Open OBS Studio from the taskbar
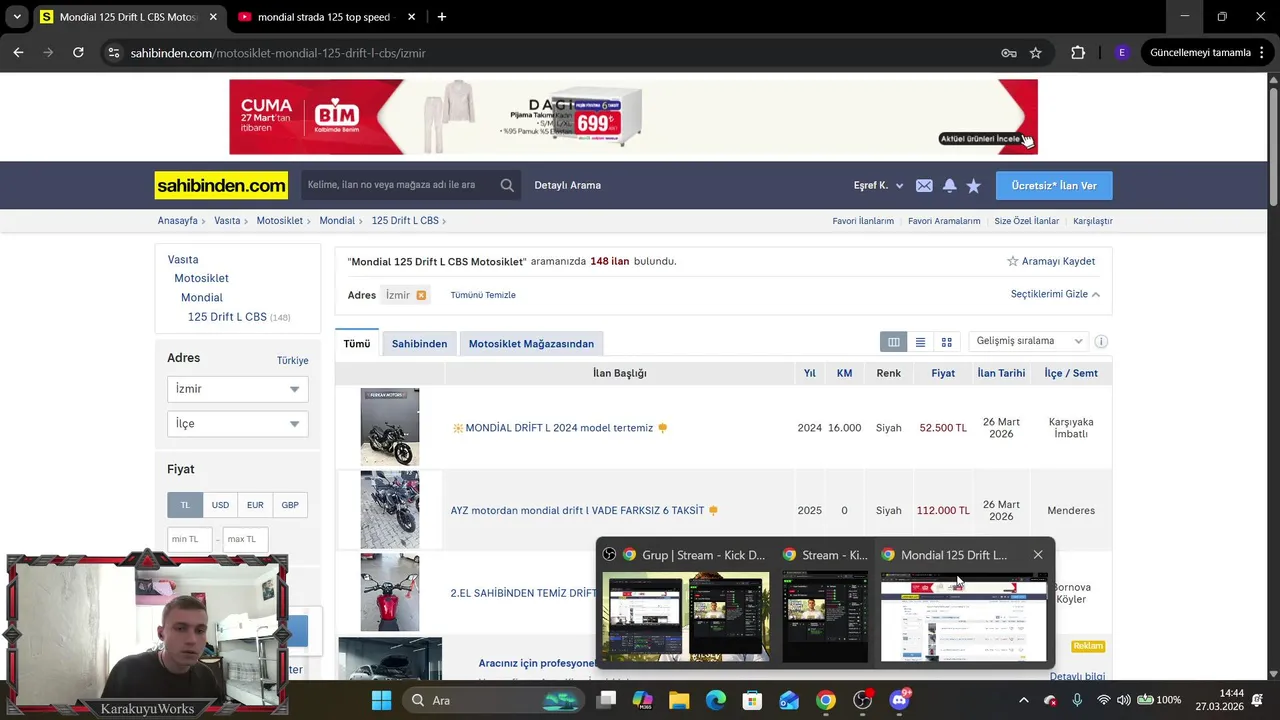The width and height of the screenshot is (1280, 720). coord(863,700)
